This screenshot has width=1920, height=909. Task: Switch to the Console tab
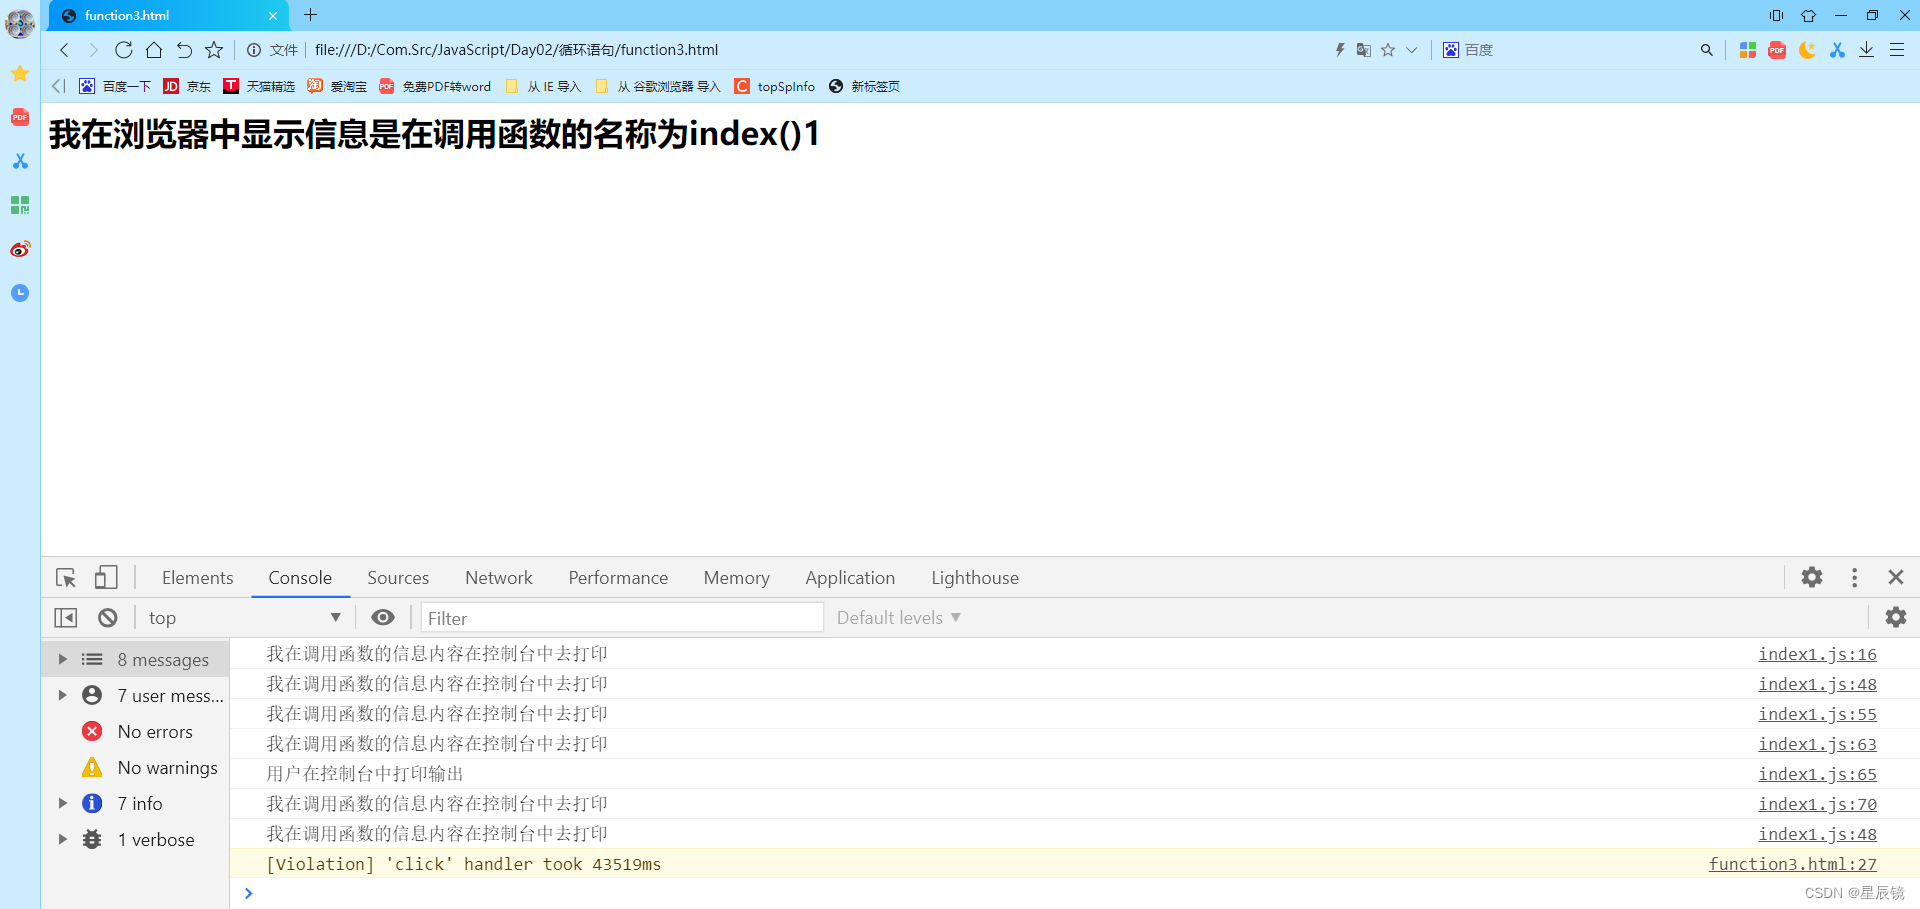[x=300, y=578]
